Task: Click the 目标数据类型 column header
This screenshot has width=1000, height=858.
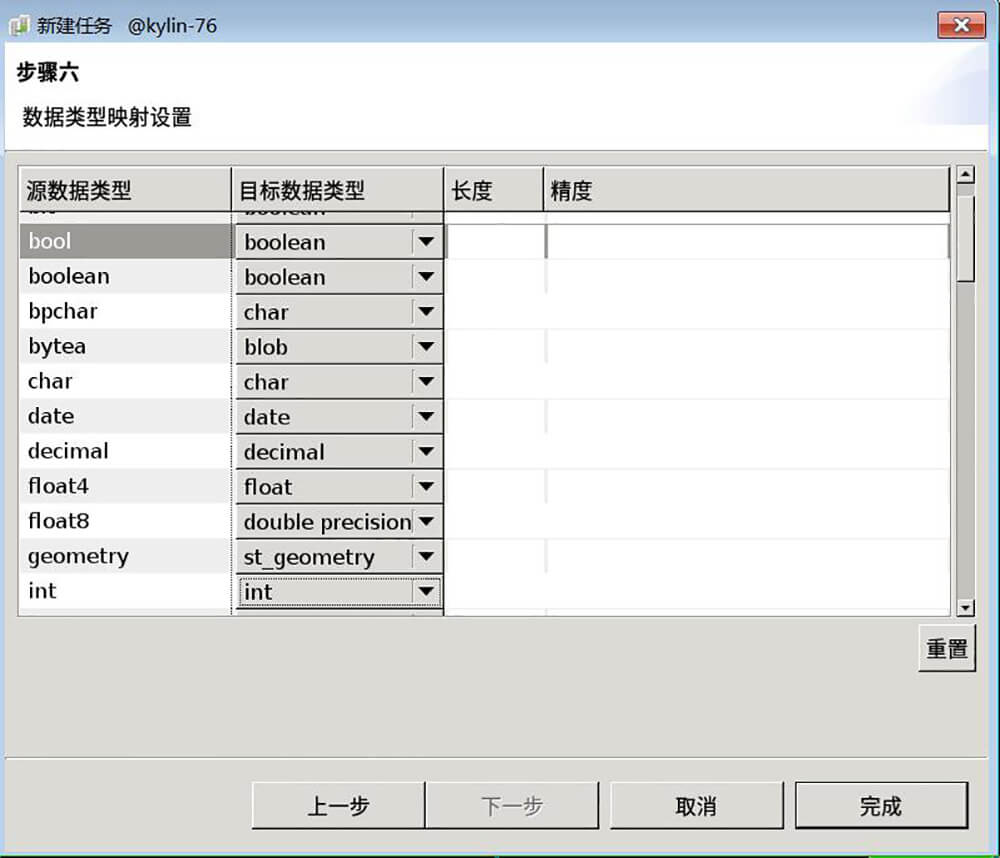Action: [337, 190]
